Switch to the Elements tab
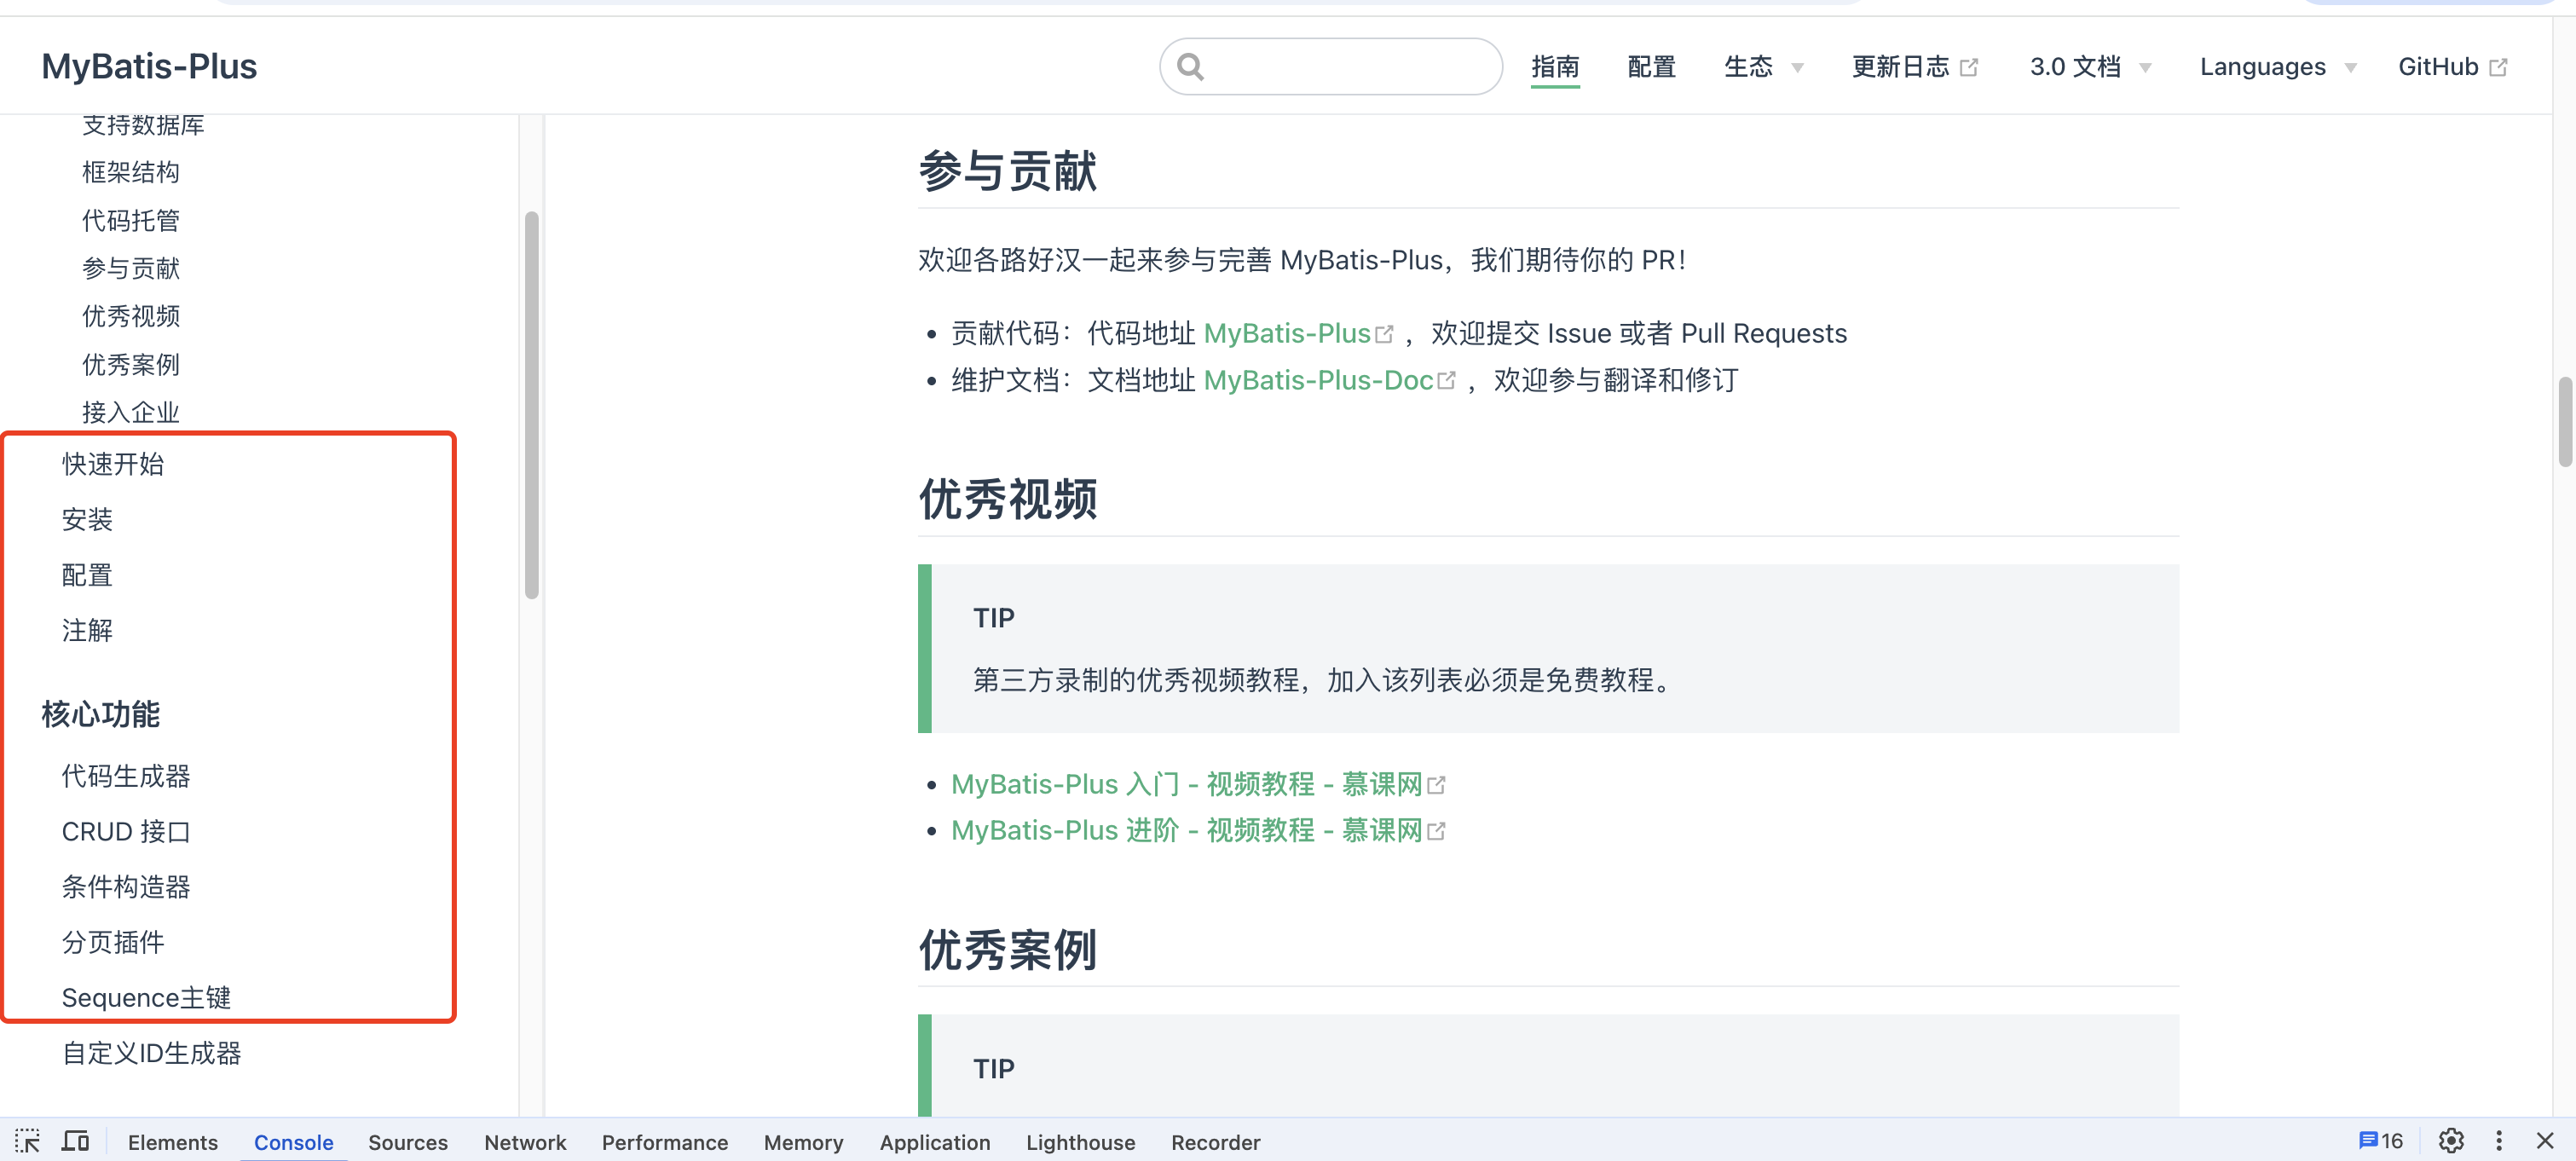Image resolution: width=2576 pixels, height=1161 pixels. coord(172,1142)
